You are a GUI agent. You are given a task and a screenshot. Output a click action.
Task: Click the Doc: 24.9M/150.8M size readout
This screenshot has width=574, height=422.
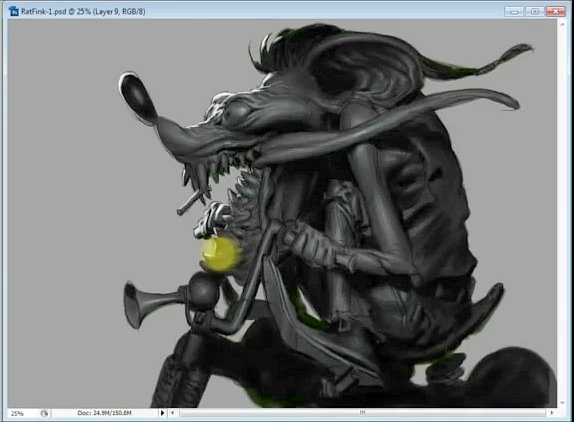pos(104,413)
